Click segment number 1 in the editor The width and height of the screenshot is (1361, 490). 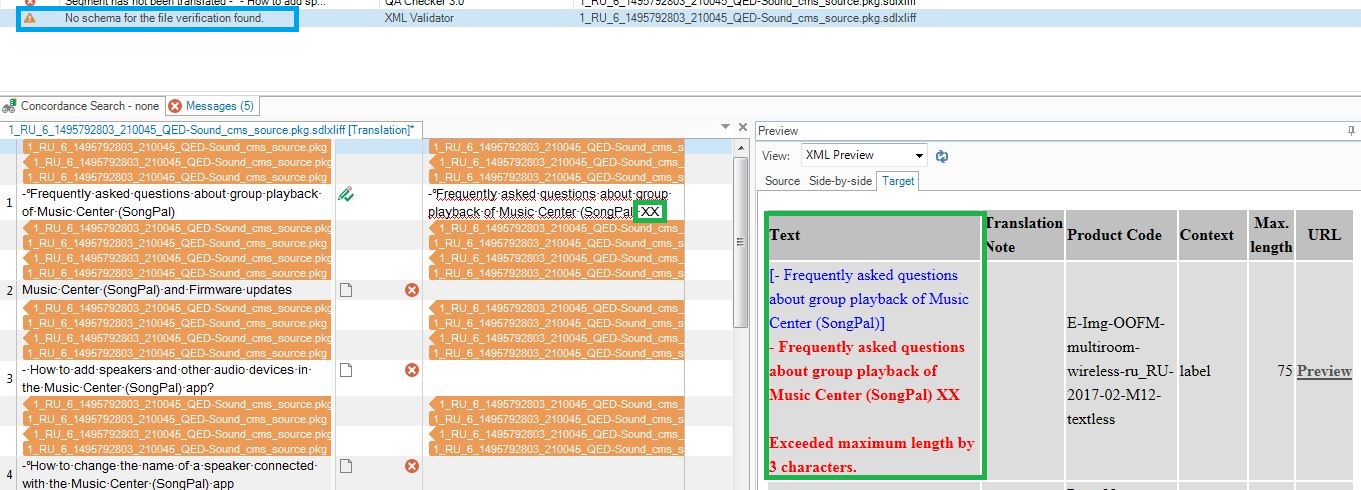pos(9,202)
